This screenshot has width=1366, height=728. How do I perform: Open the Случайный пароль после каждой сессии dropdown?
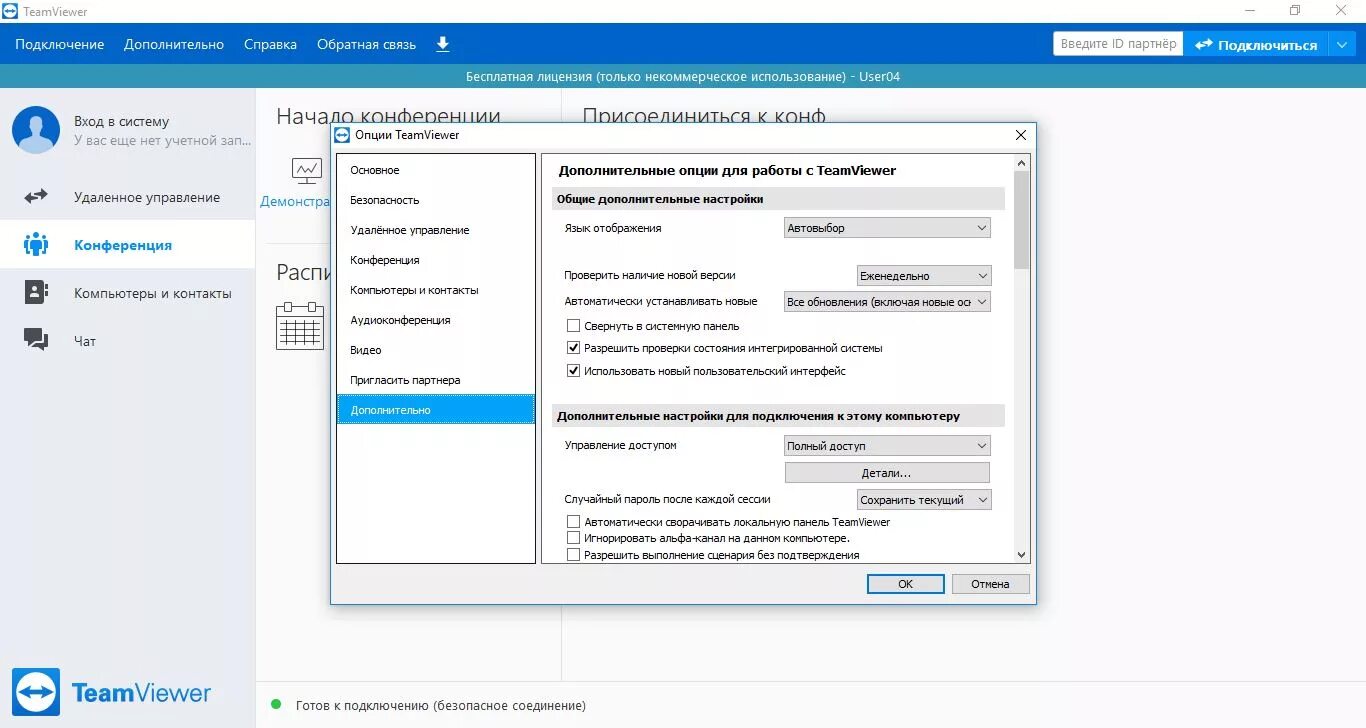923,500
